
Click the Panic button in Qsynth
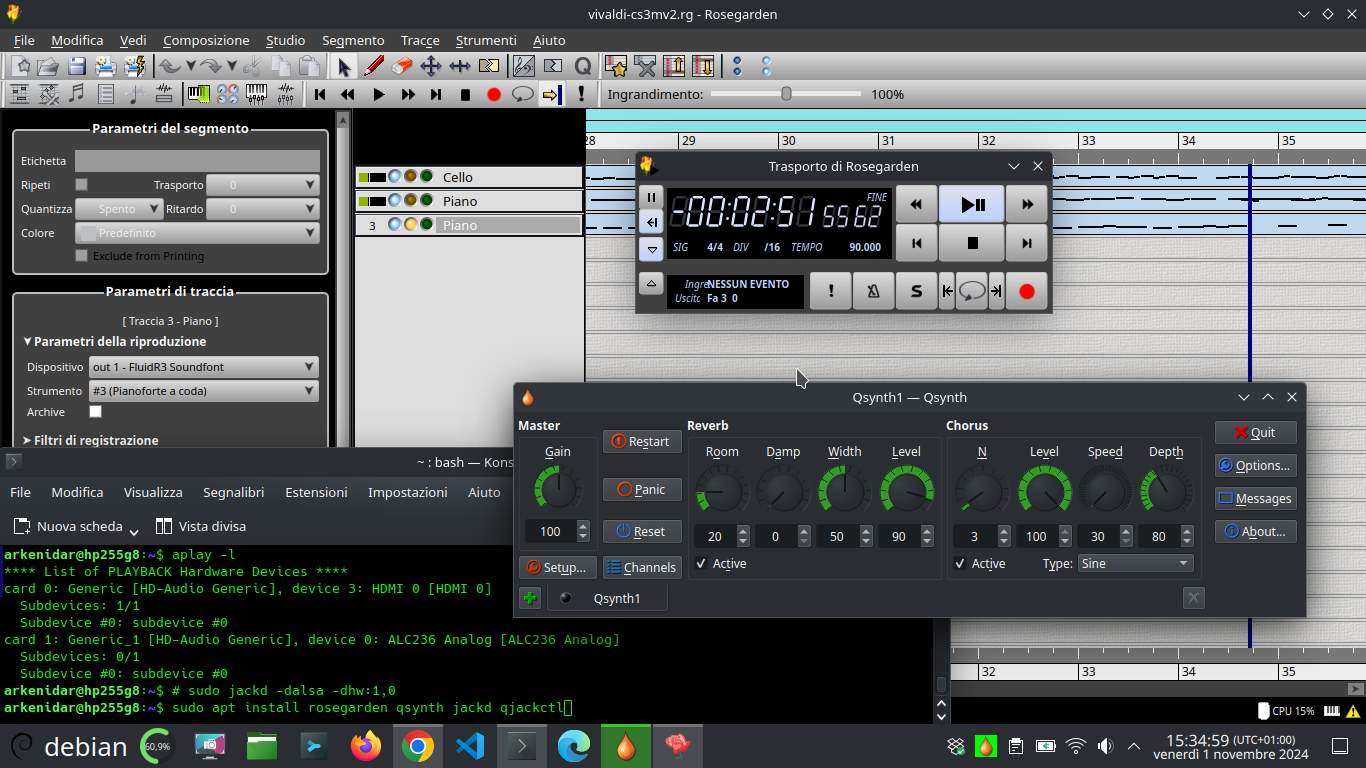(642, 489)
